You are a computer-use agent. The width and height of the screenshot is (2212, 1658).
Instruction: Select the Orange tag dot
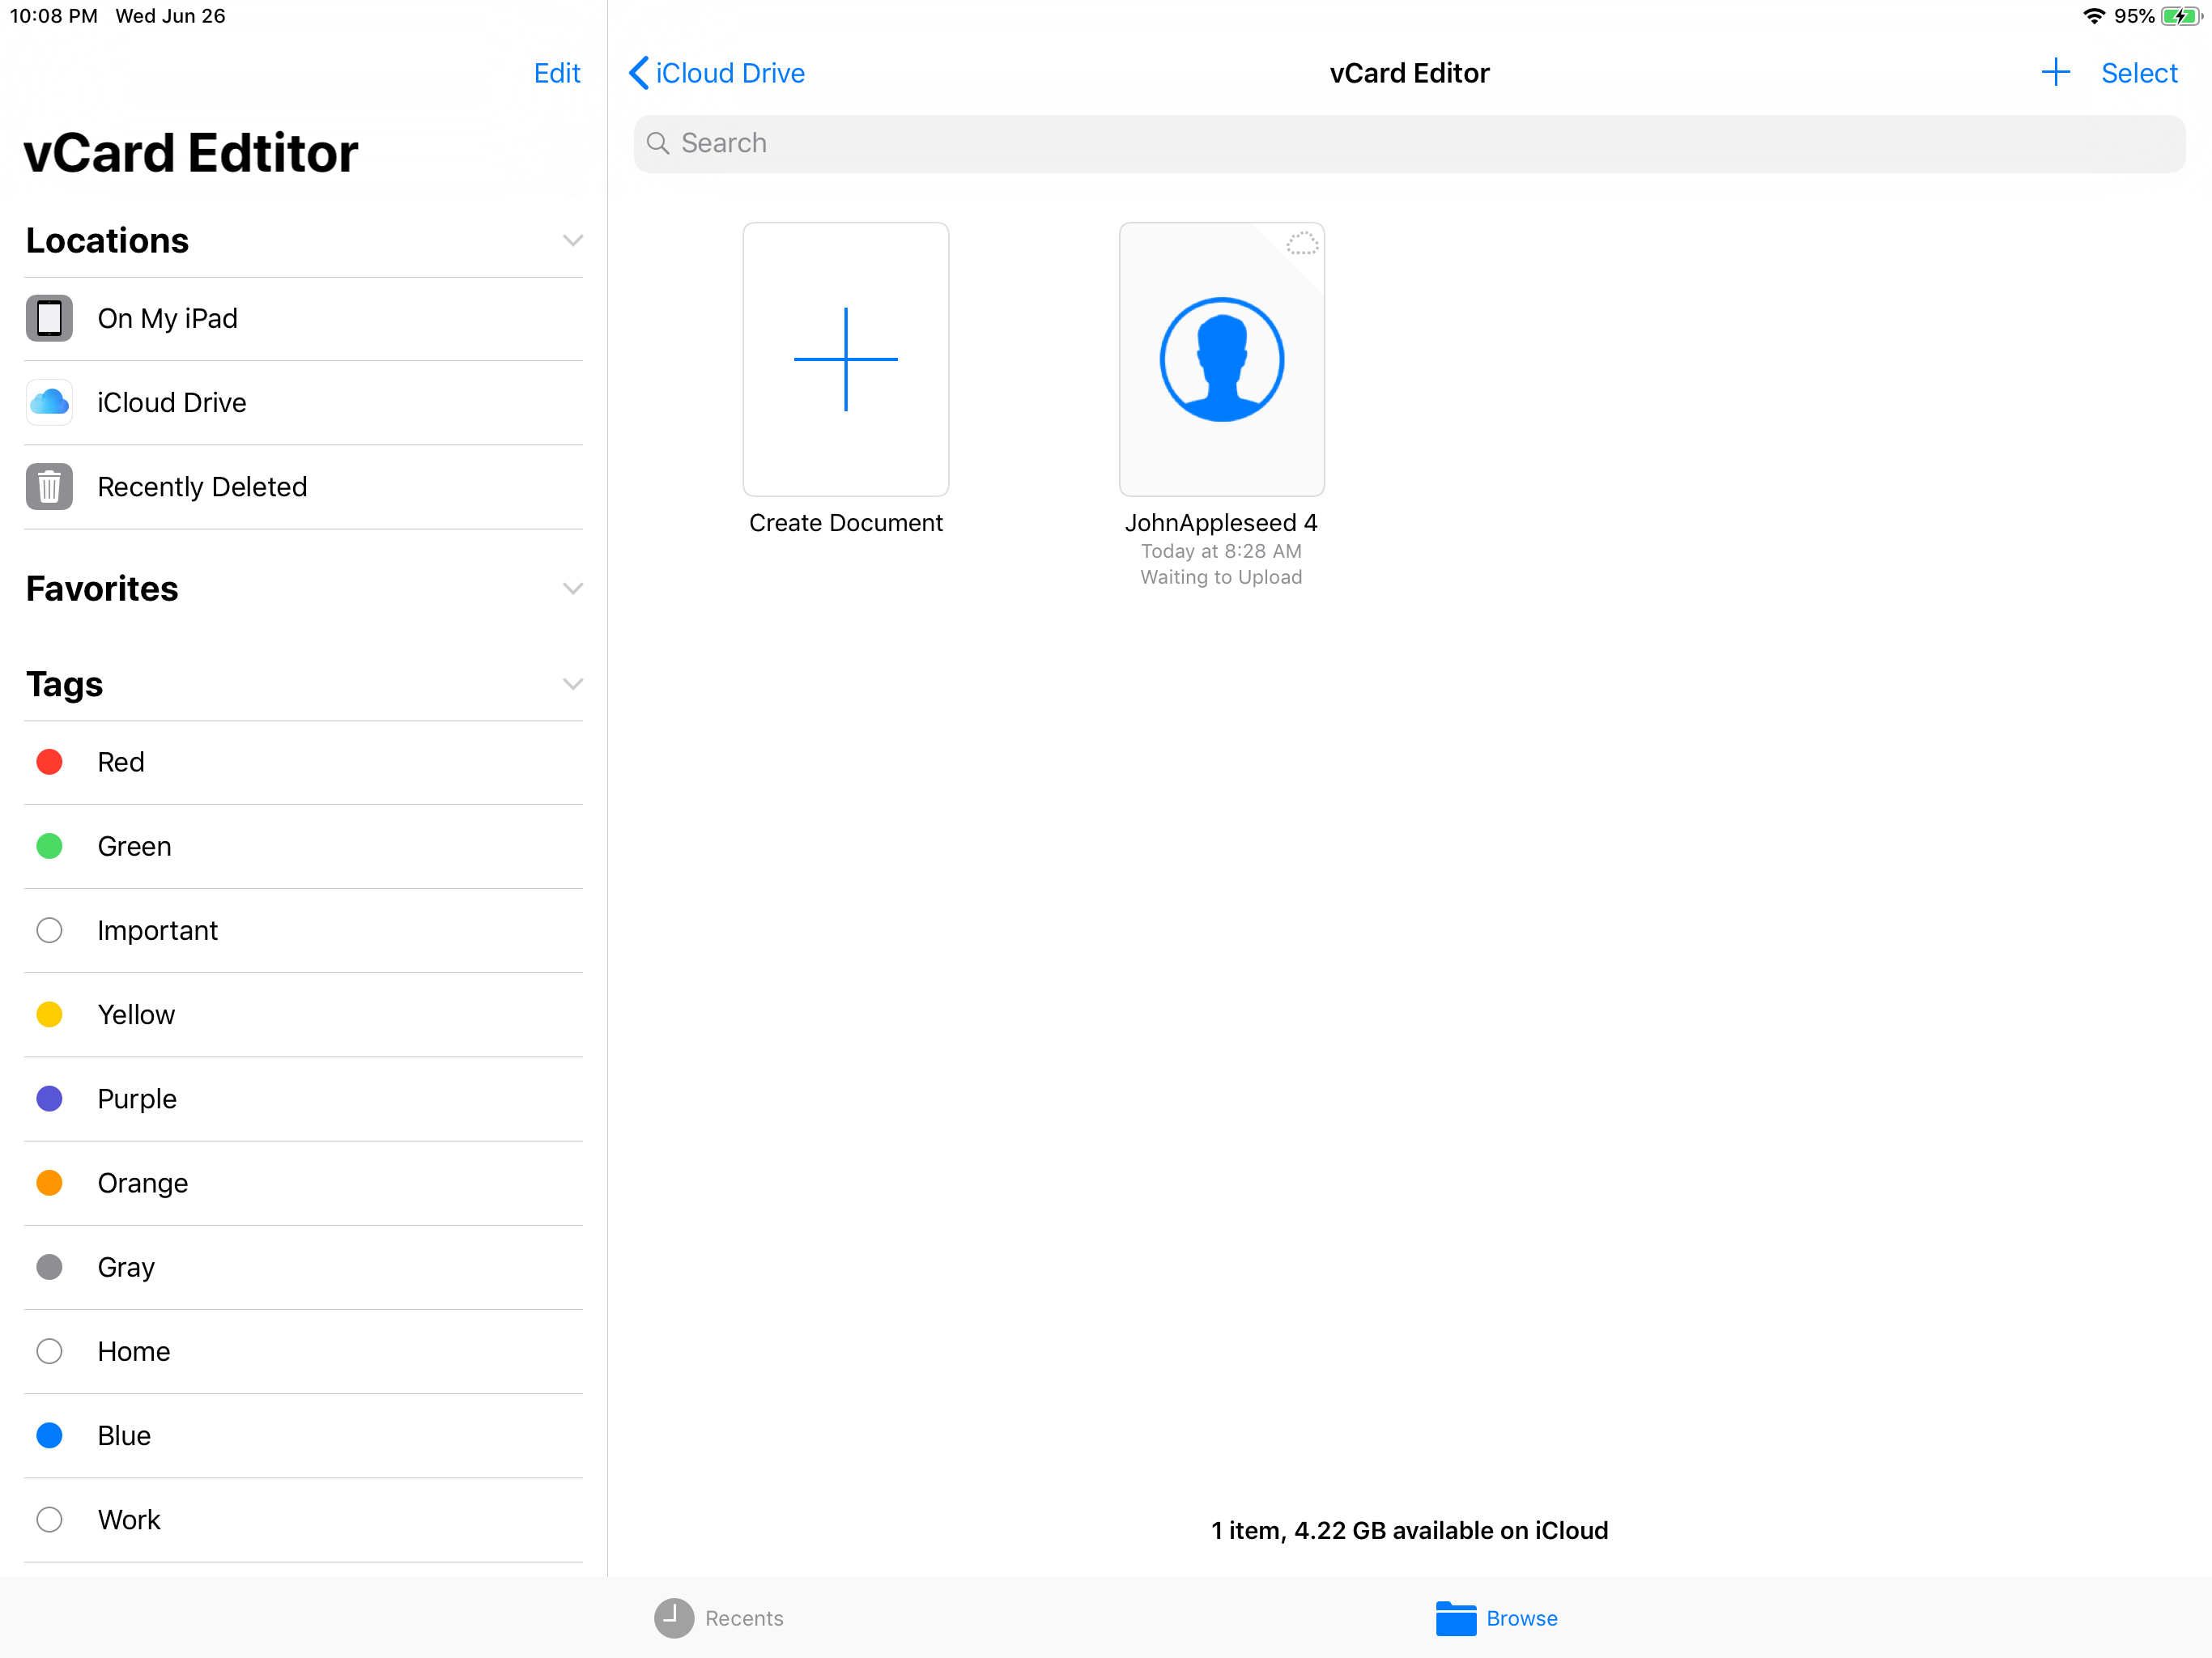(49, 1183)
